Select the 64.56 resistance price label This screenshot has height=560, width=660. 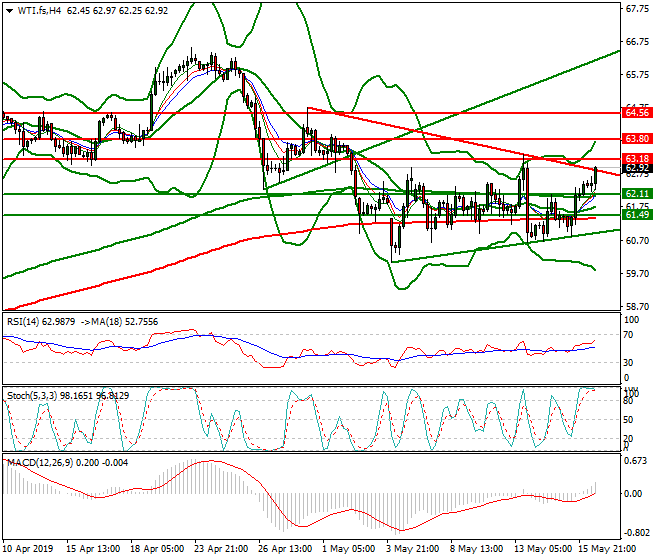point(637,113)
